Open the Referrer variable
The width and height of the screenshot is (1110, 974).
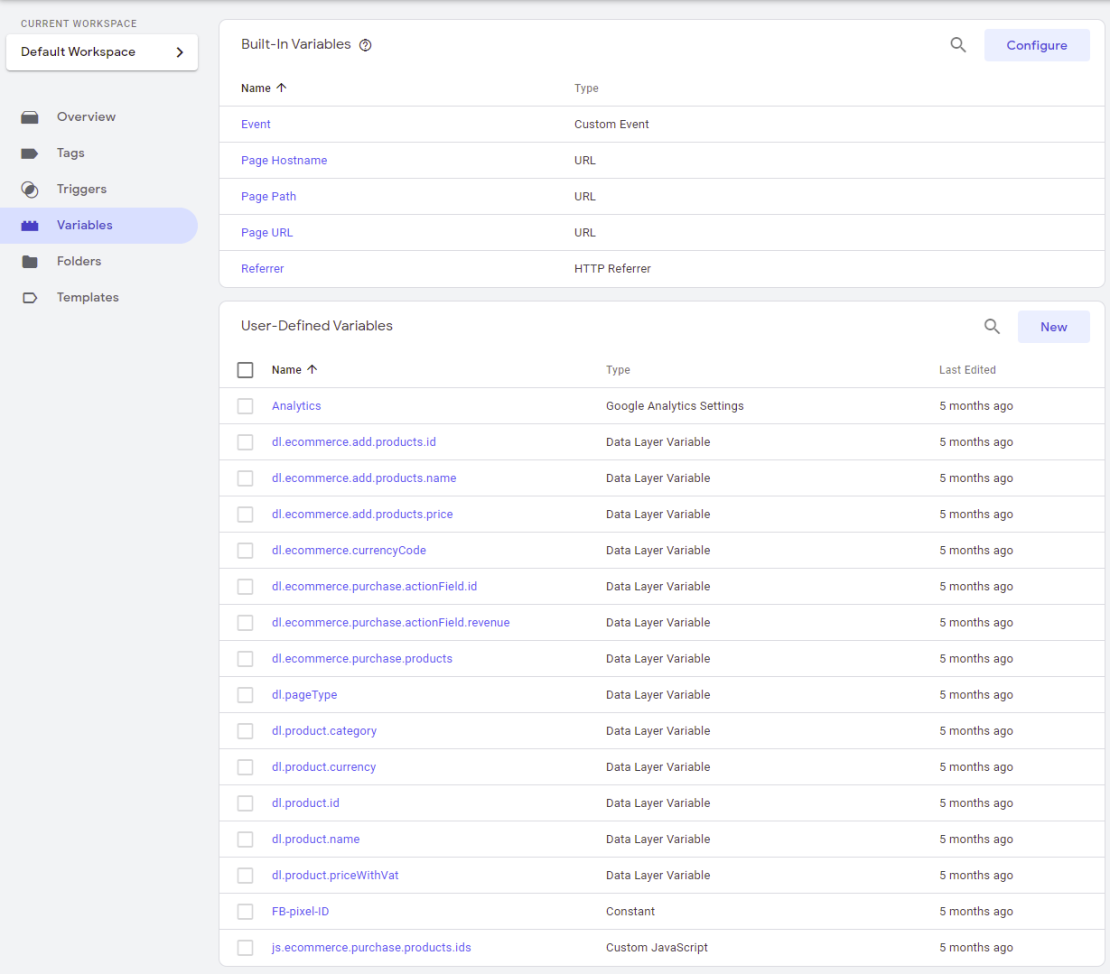[262, 268]
